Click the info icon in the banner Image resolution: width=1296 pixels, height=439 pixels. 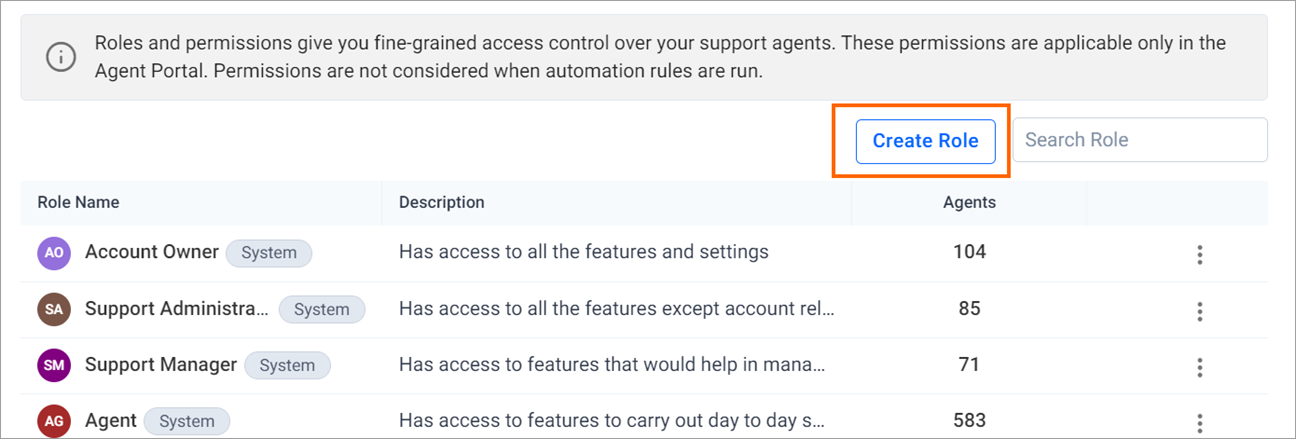(61, 57)
